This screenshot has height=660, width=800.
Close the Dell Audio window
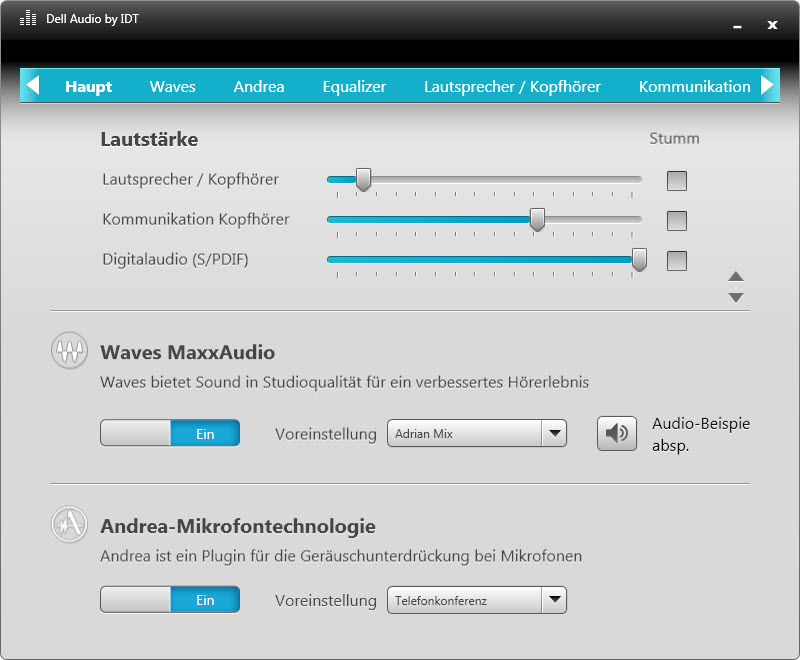(x=772, y=25)
